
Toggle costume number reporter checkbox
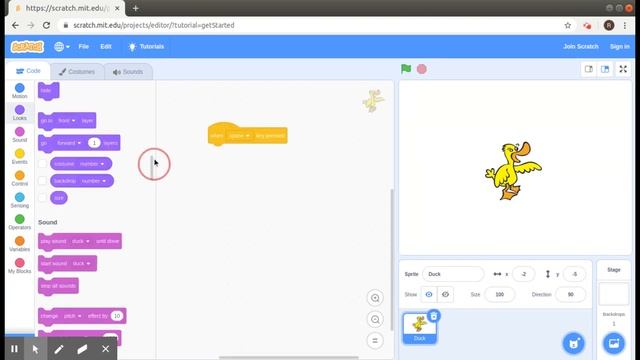(42, 164)
